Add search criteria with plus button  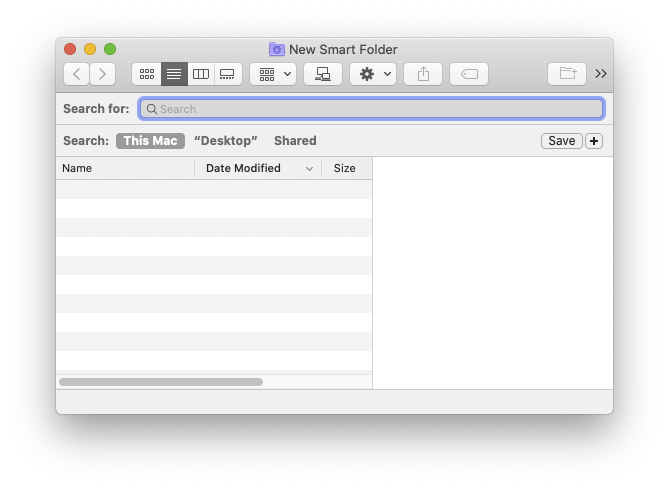tap(594, 141)
